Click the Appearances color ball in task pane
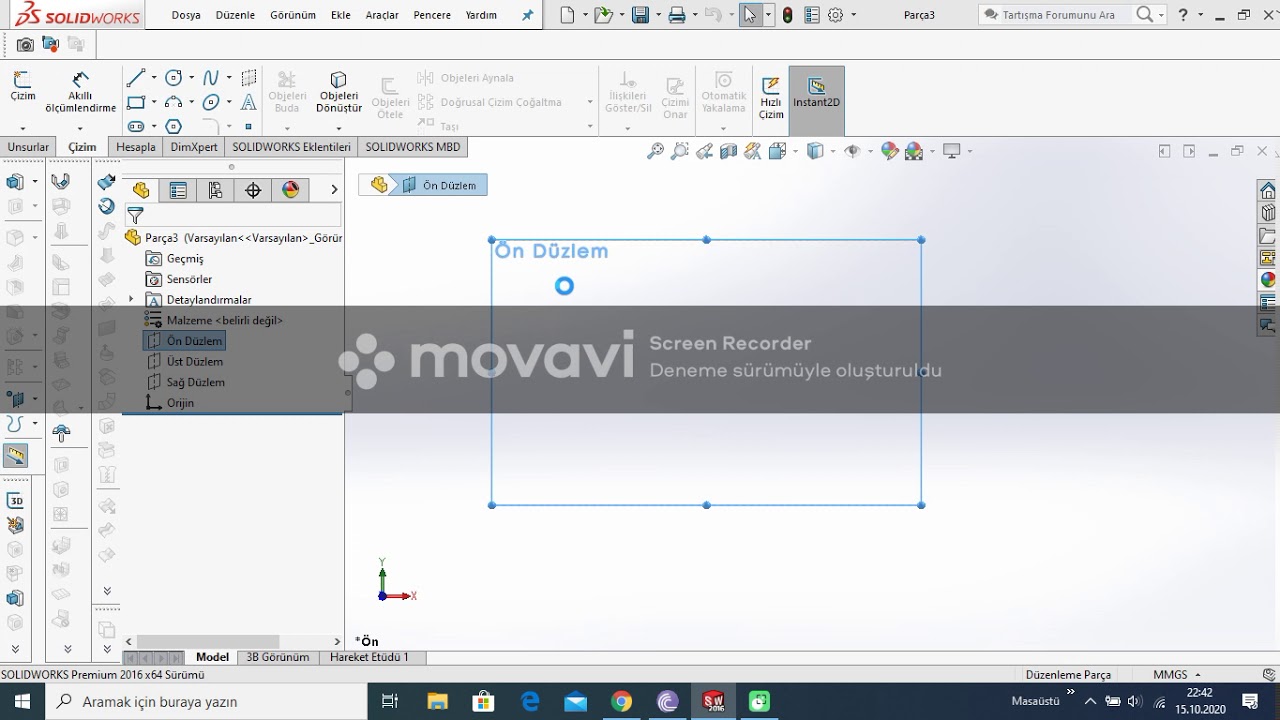 (1267, 280)
